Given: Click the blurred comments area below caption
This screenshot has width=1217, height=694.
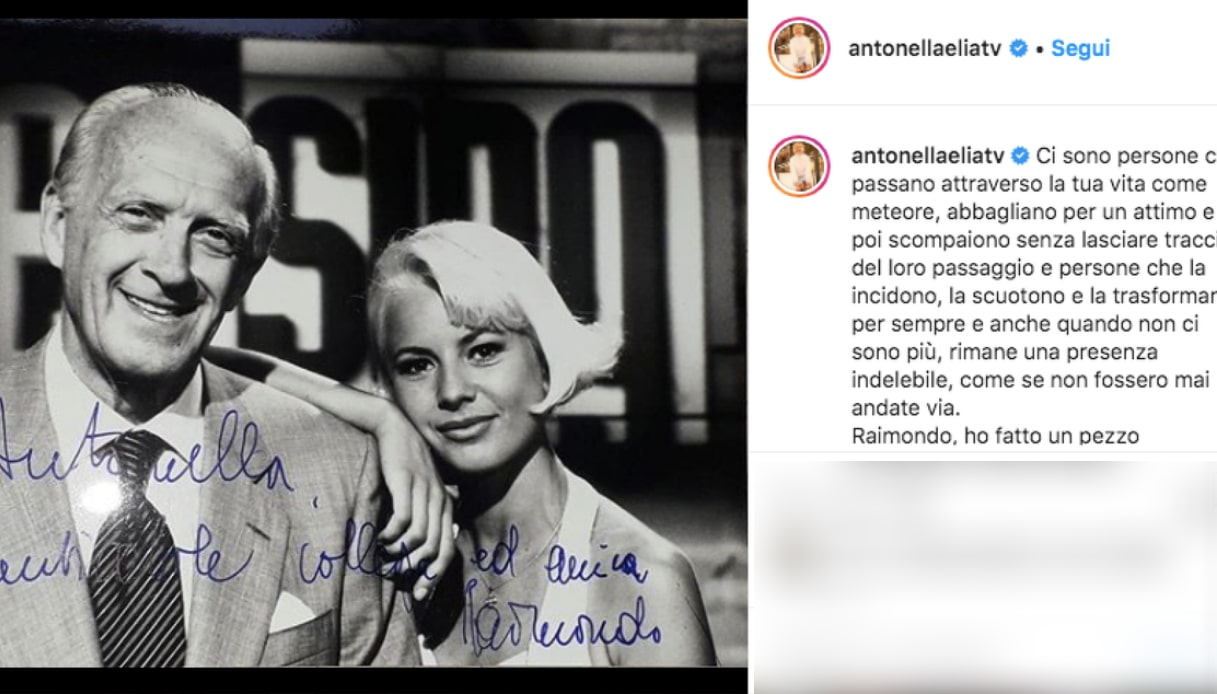Looking at the screenshot, I should pyautogui.click(x=984, y=572).
